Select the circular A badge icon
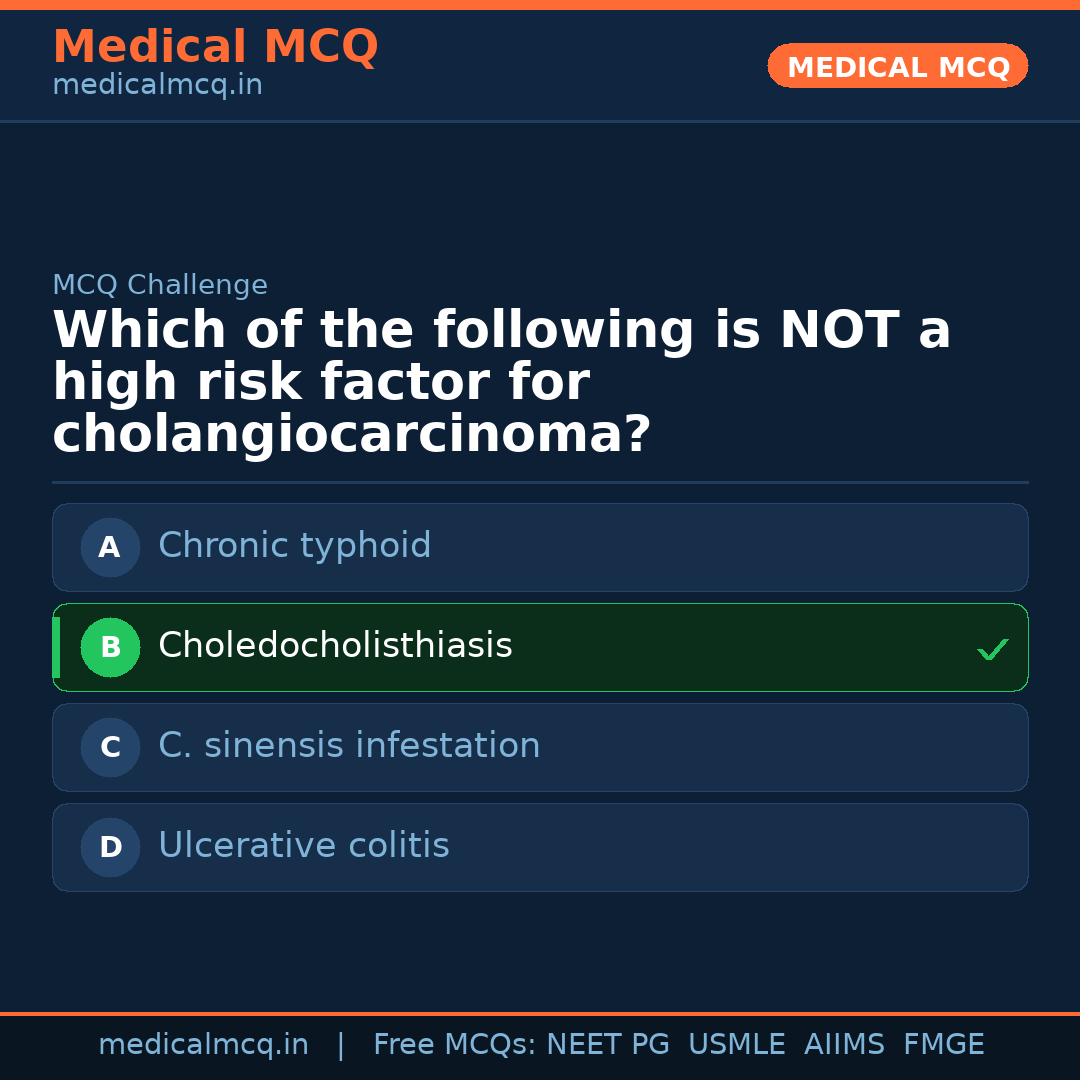This screenshot has height=1080, width=1080. [110, 547]
